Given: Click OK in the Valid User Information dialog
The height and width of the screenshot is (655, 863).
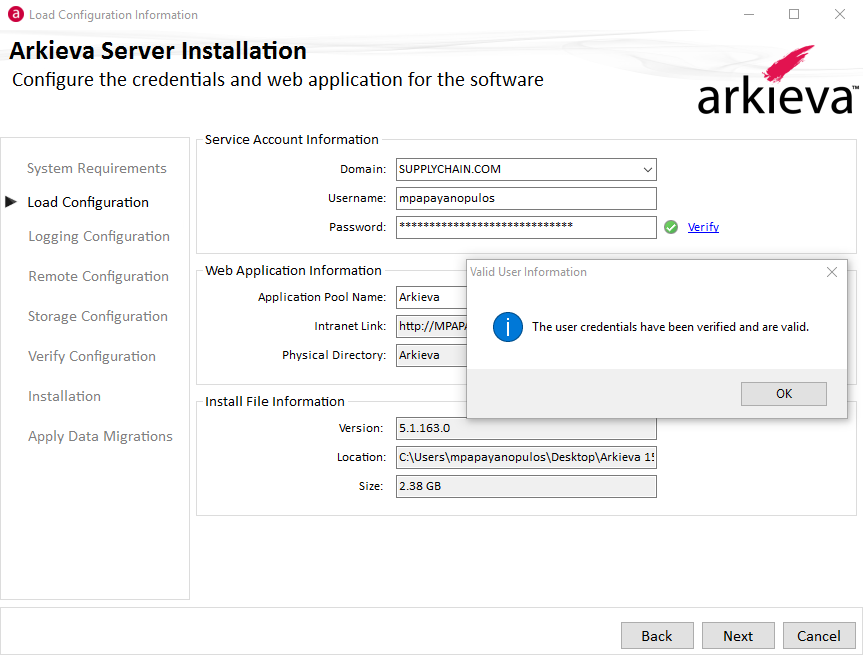Looking at the screenshot, I should coord(783,394).
